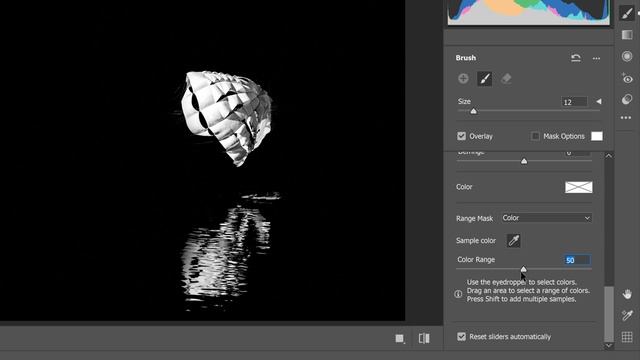Open the Red Eye removal tool

[627, 78]
